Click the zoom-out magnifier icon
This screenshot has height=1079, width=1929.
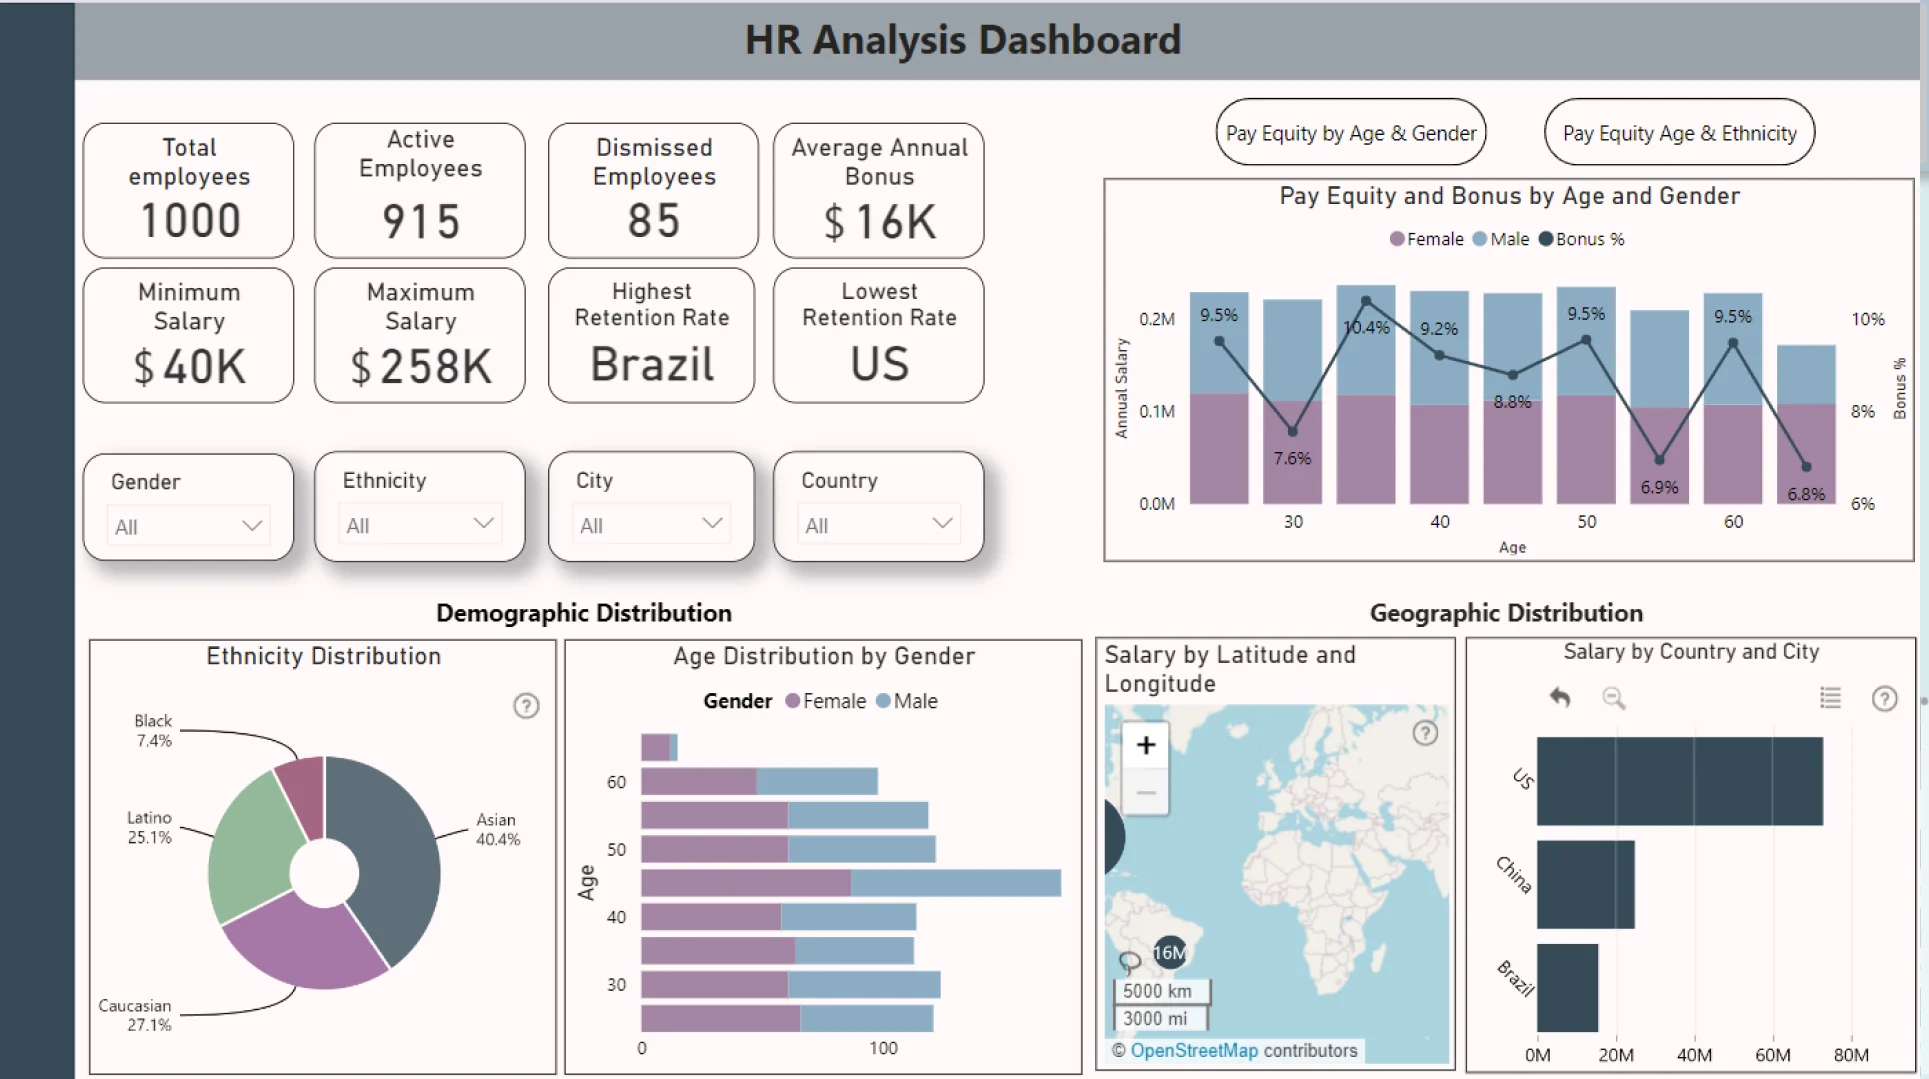pyautogui.click(x=1613, y=697)
